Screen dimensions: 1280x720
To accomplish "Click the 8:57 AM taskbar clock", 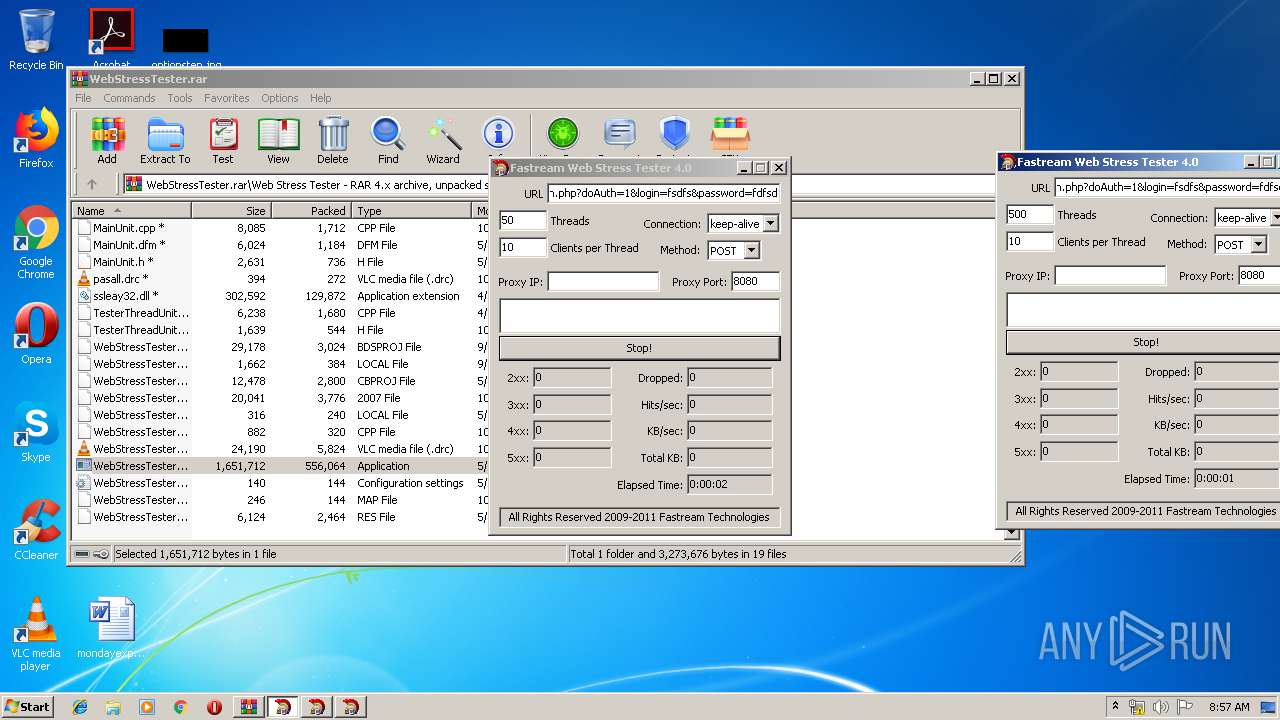I will [x=1229, y=707].
